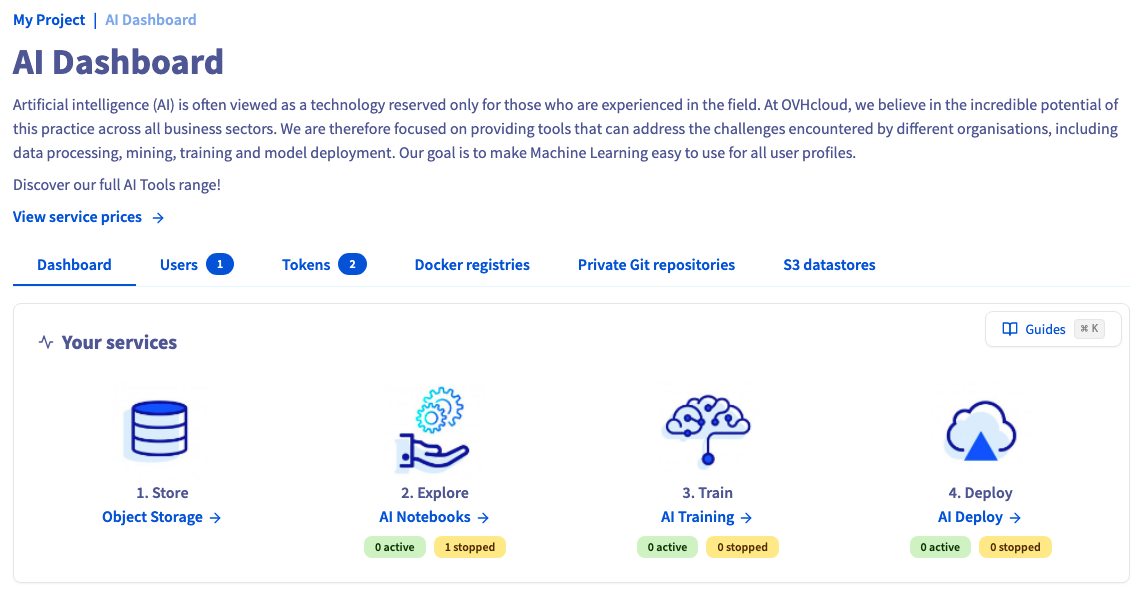Select the Docker registries tab
The width and height of the screenshot is (1139, 589).
472,265
